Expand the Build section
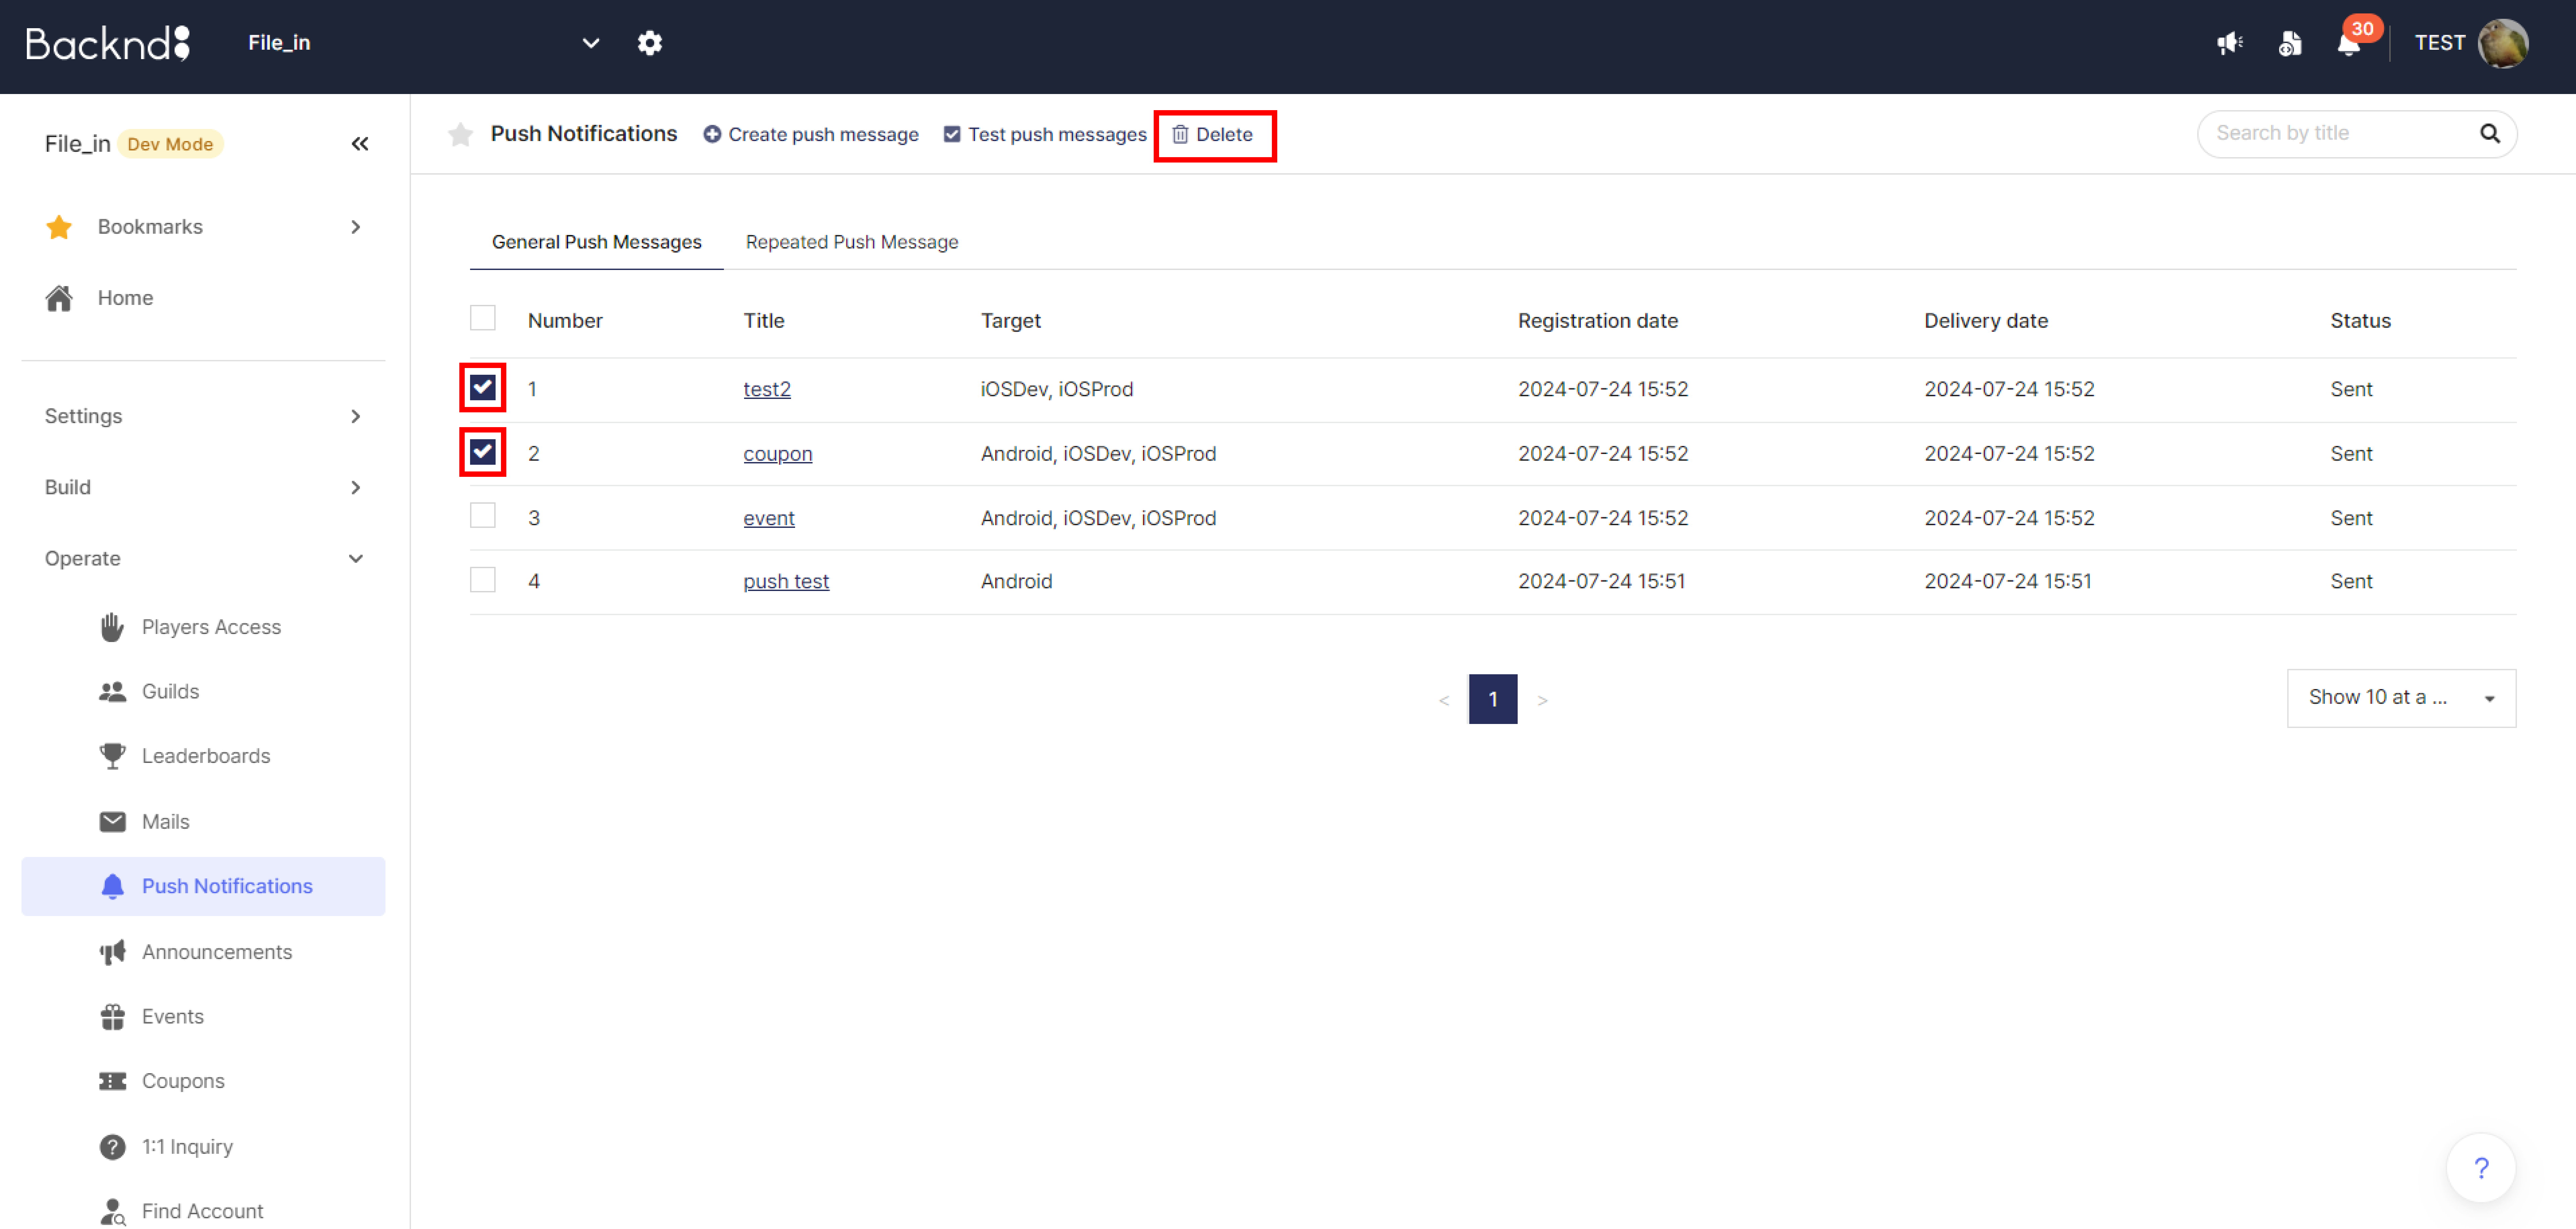This screenshot has width=2576, height=1229. pos(203,487)
